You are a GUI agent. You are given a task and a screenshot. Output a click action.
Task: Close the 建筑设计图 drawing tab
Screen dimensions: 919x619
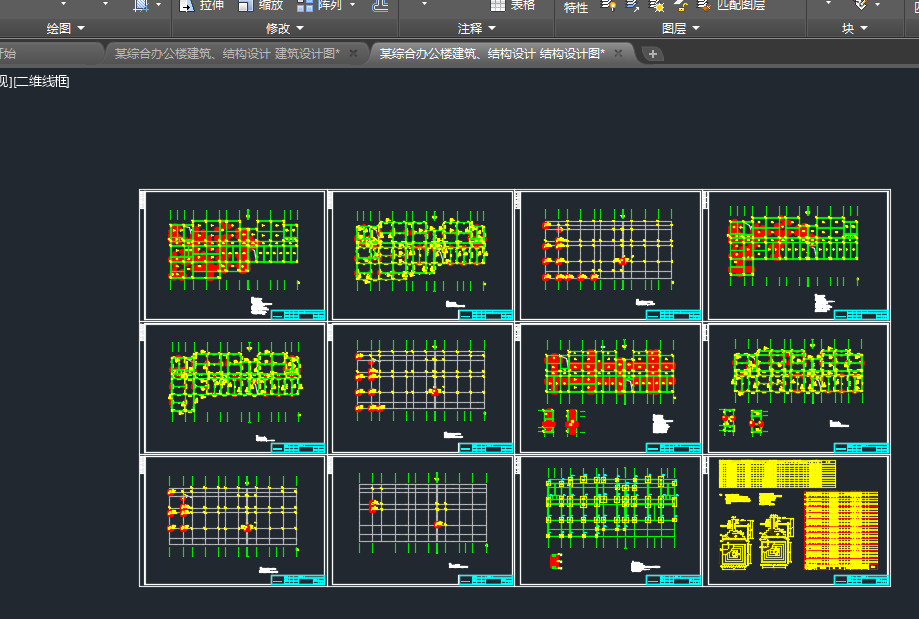(x=353, y=53)
